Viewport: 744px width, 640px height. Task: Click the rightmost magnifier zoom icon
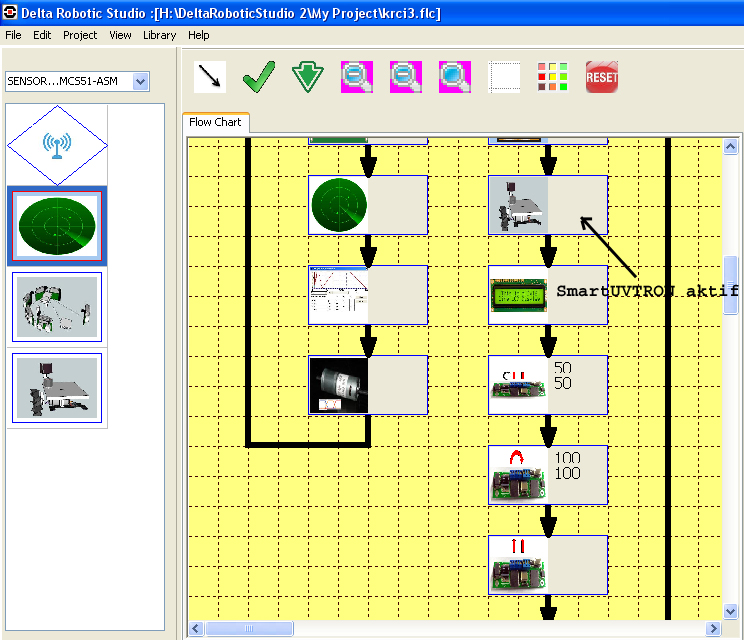pos(455,77)
